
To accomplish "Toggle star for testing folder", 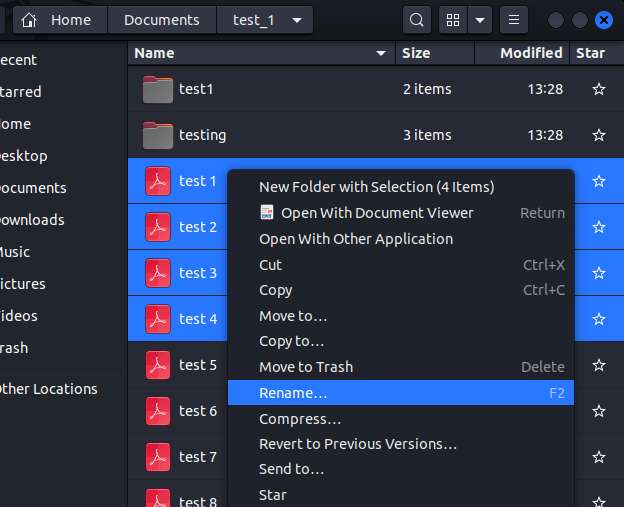I will coord(599,135).
